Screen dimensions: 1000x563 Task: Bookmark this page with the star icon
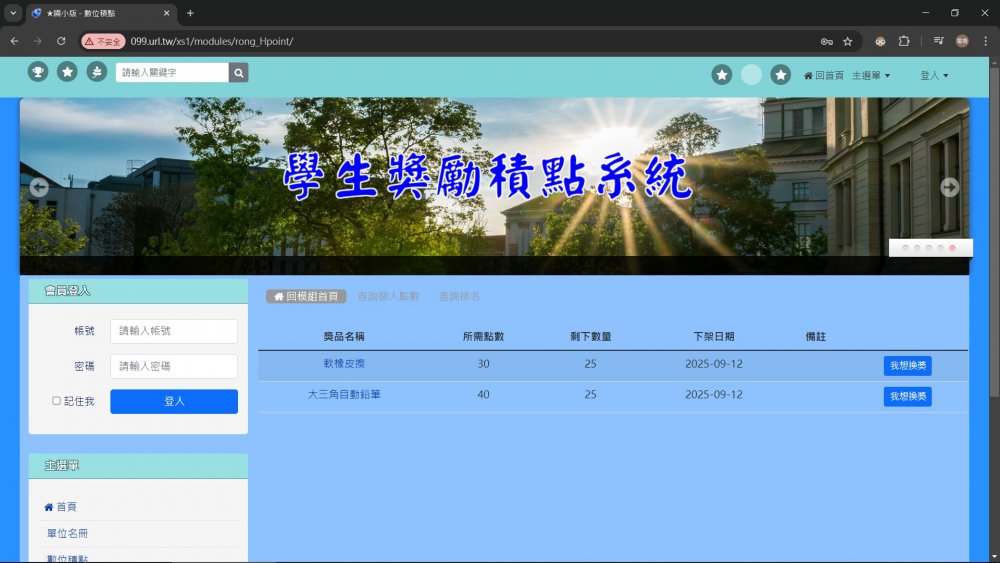(x=848, y=41)
